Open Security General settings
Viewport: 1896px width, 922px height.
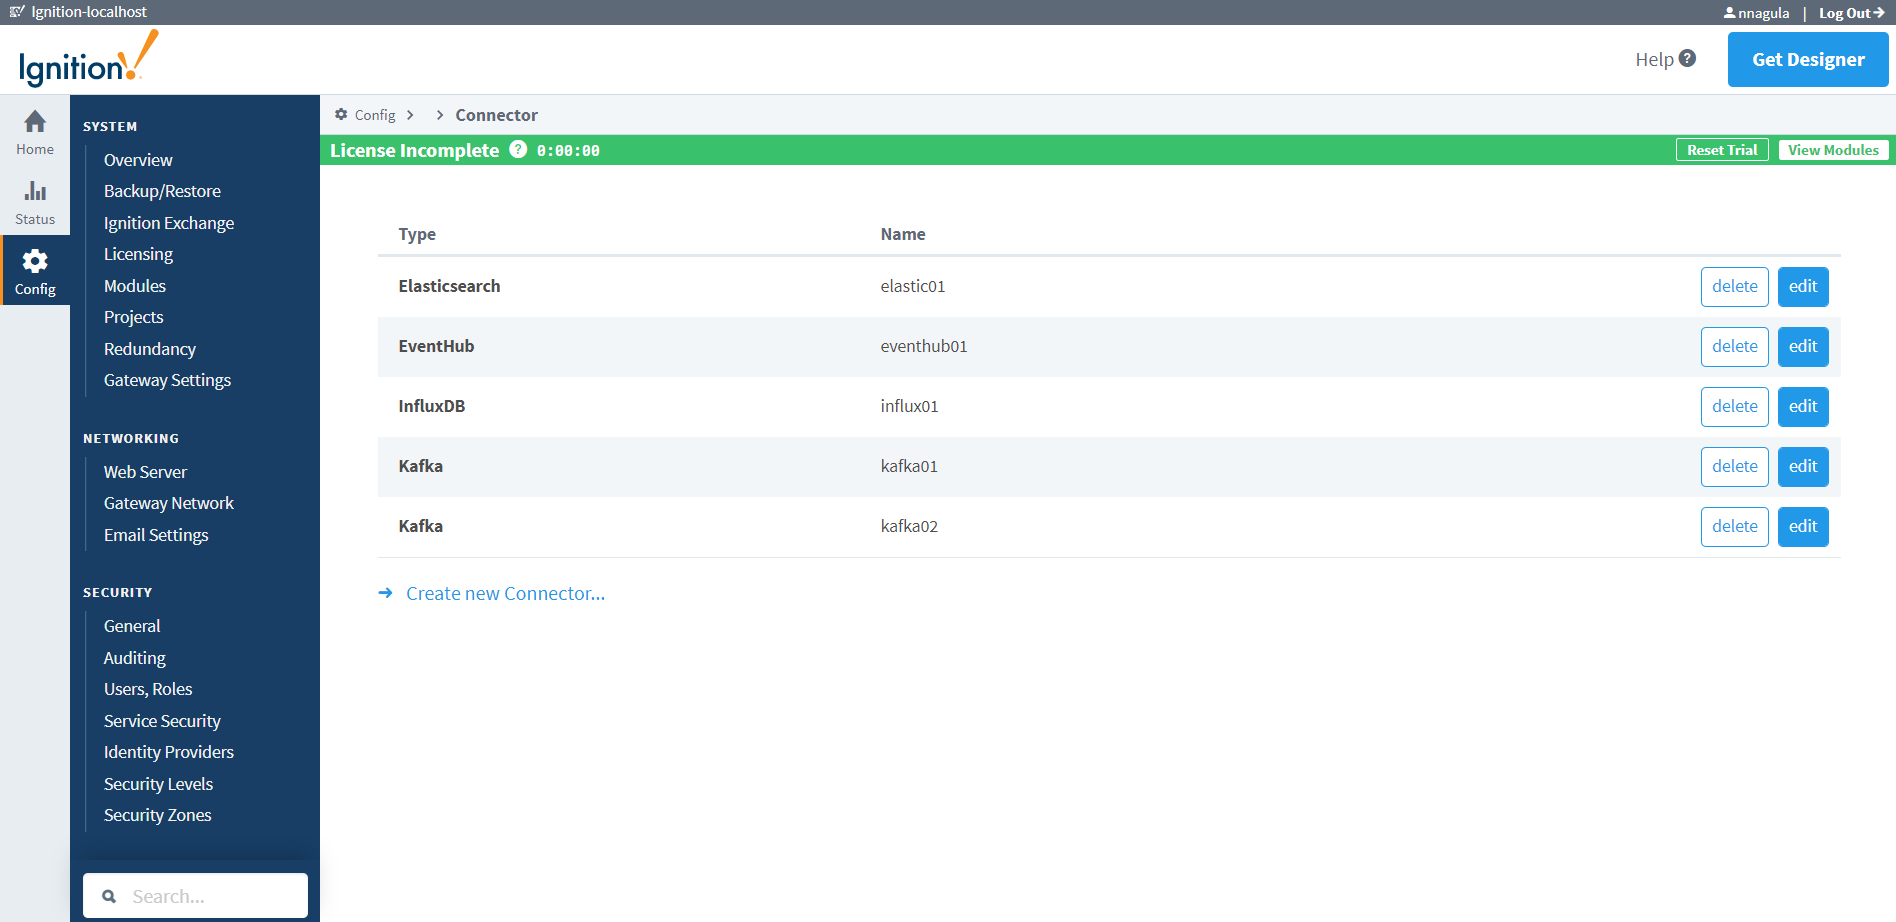[132, 626]
